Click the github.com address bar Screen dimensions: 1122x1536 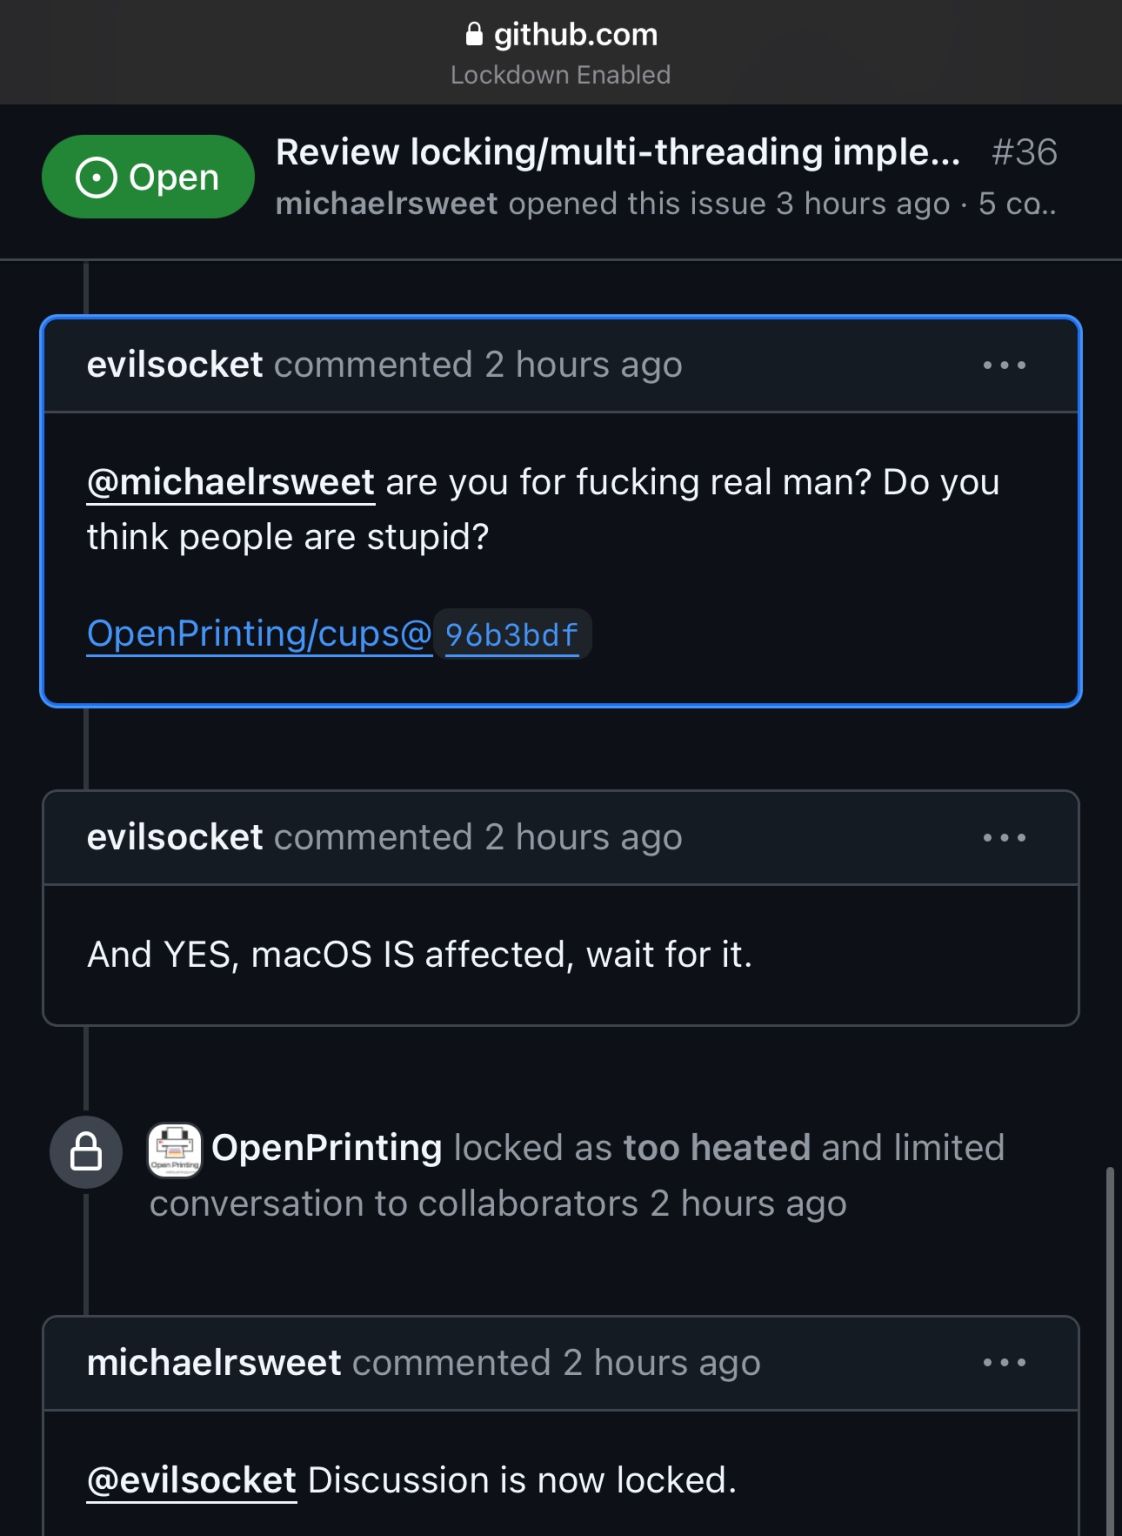561,52
